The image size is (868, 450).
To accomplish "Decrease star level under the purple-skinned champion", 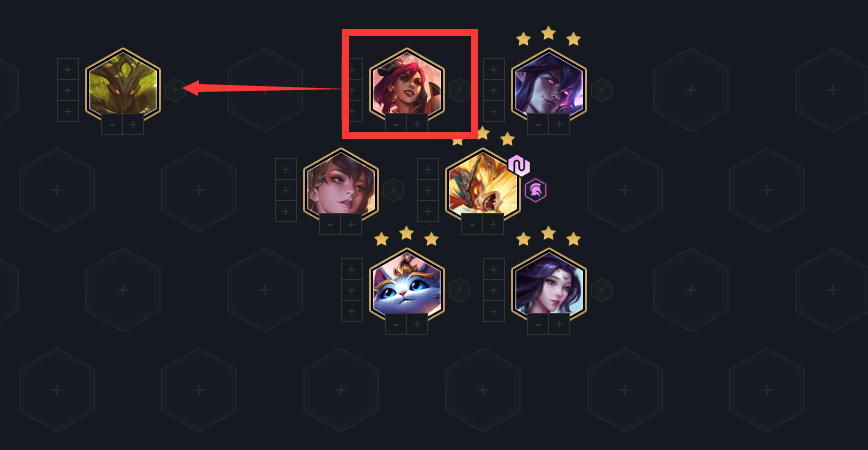I will pyautogui.click(x=538, y=125).
